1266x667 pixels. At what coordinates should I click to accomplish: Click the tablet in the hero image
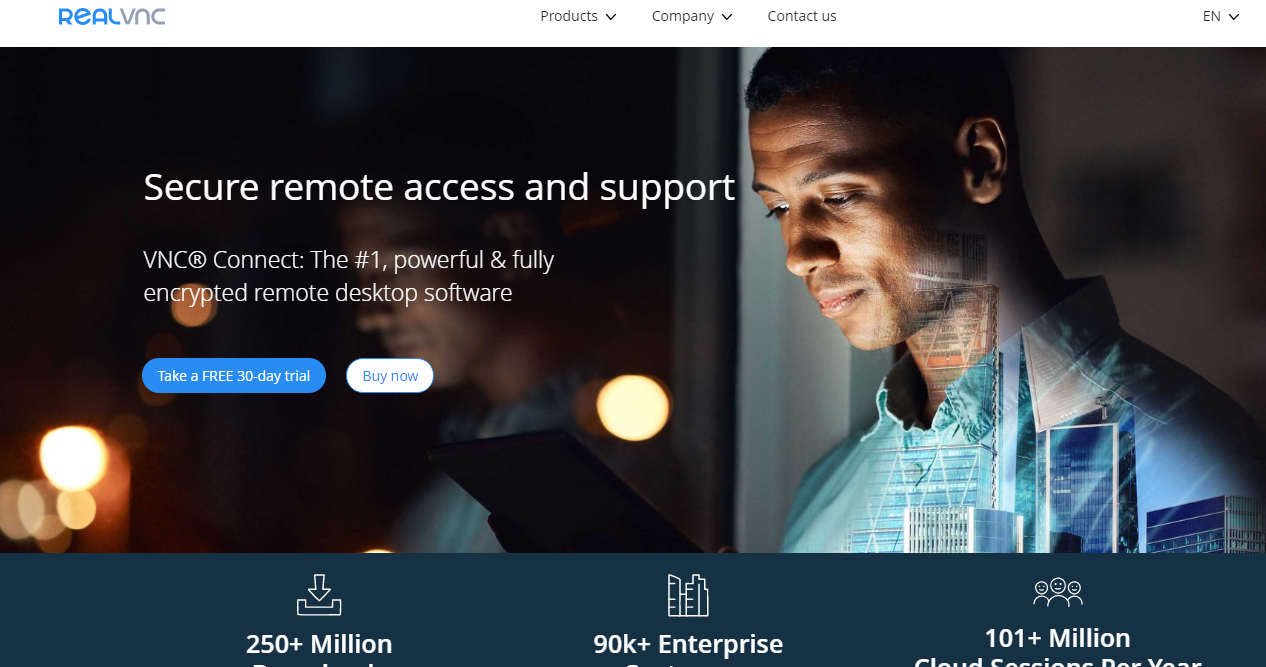point(560,490)
